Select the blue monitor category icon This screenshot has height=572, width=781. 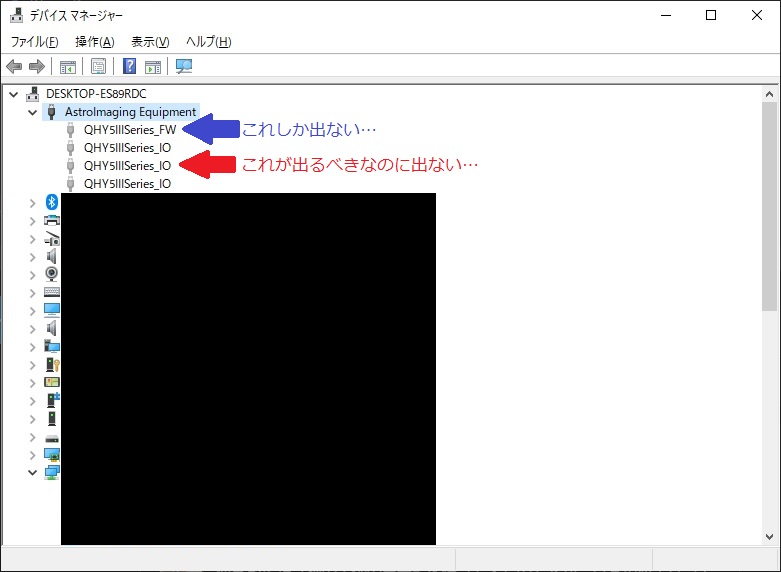(52, 310)
